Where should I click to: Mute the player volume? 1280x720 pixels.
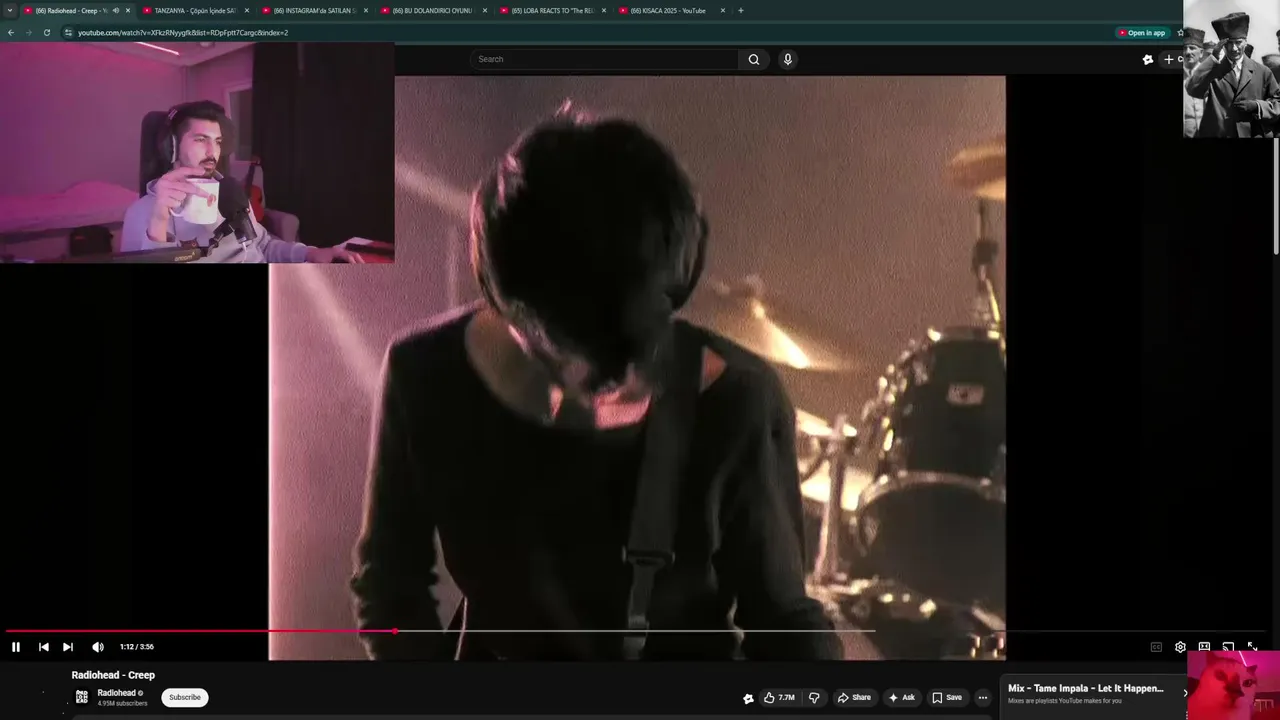pos(98,647)
